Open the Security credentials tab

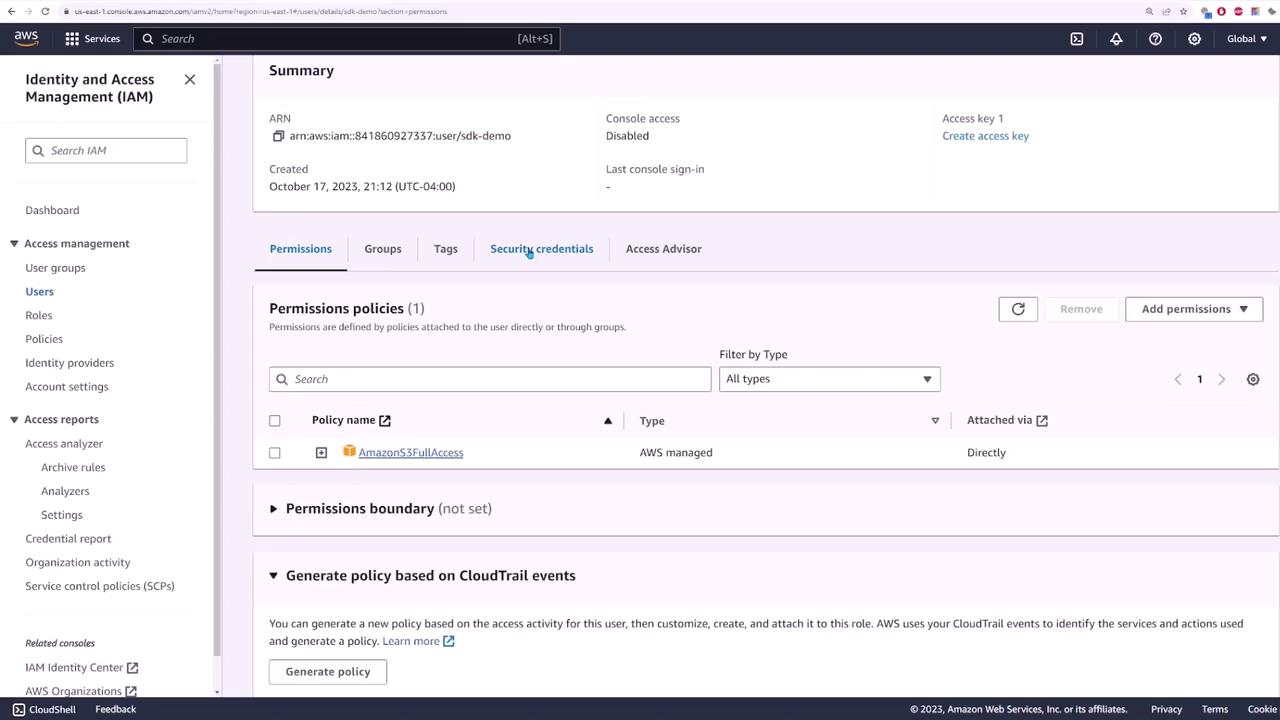[541, 249]
